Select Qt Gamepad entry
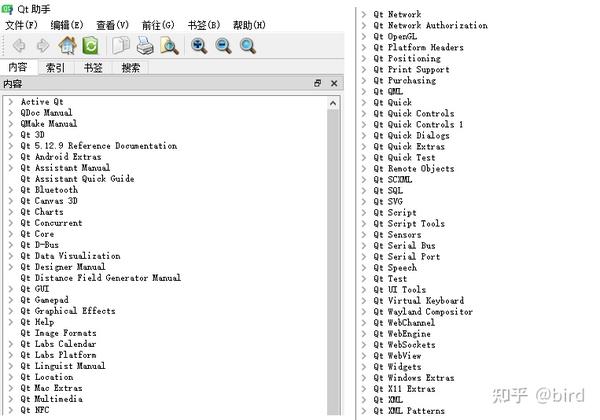 [x=44, y=300]
